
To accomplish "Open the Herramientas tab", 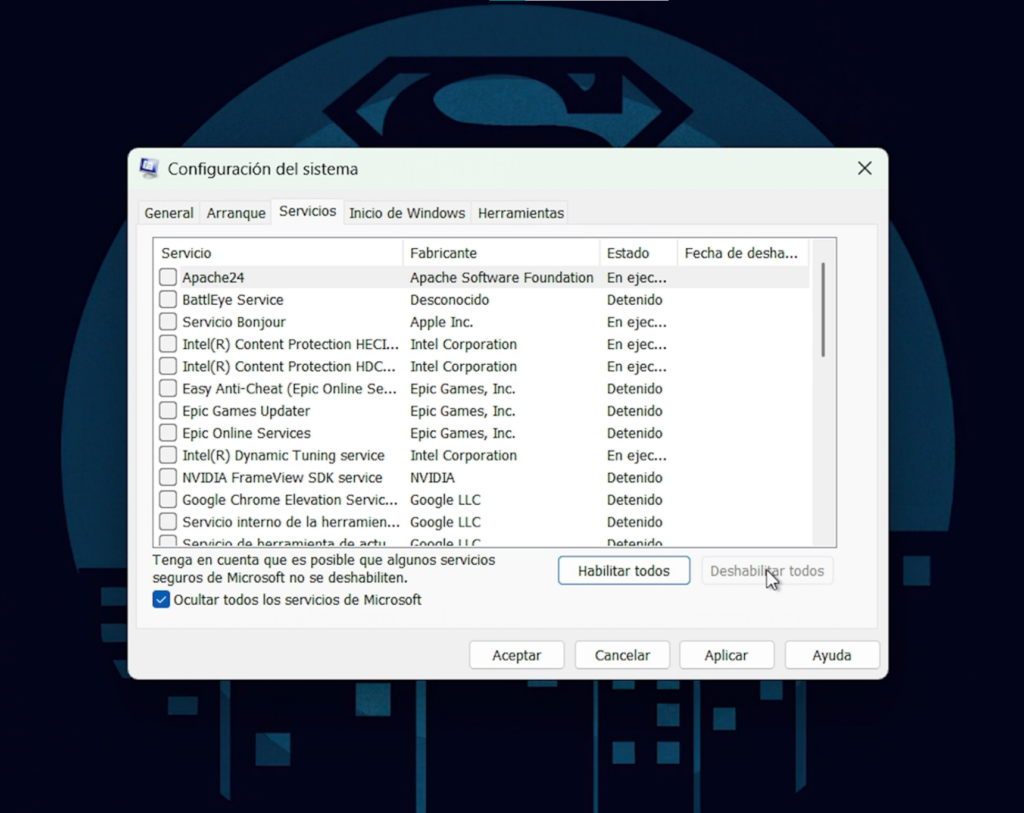I will (520, 212).
